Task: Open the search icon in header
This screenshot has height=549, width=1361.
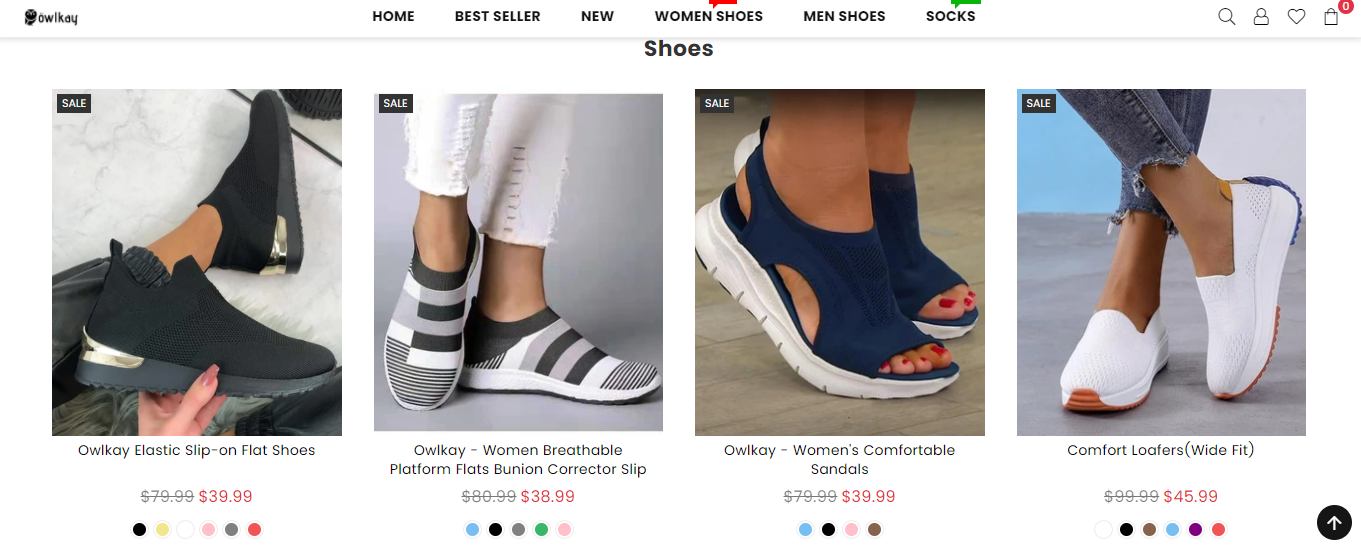Action: 1226,16
